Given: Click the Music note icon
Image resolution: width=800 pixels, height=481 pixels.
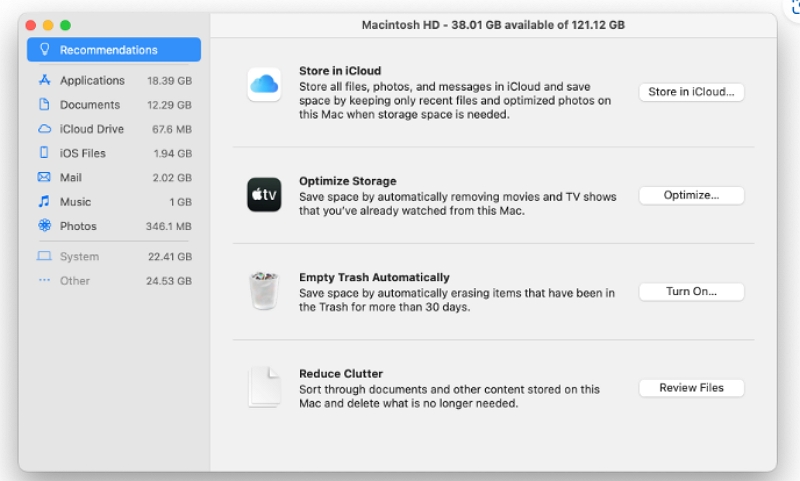Looking at the screenshot, I should [44, 201].
